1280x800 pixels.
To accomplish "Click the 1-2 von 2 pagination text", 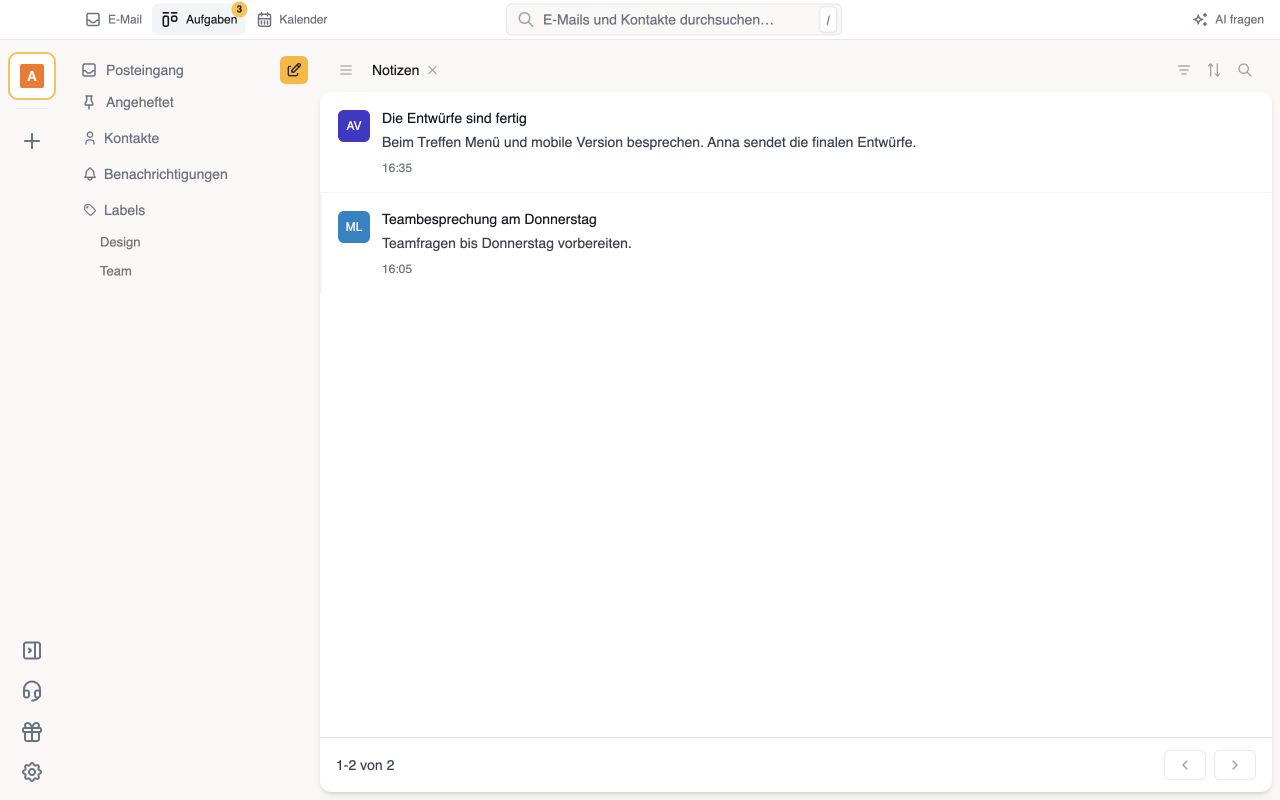I will pyautogui.click(x=365, y=765).
